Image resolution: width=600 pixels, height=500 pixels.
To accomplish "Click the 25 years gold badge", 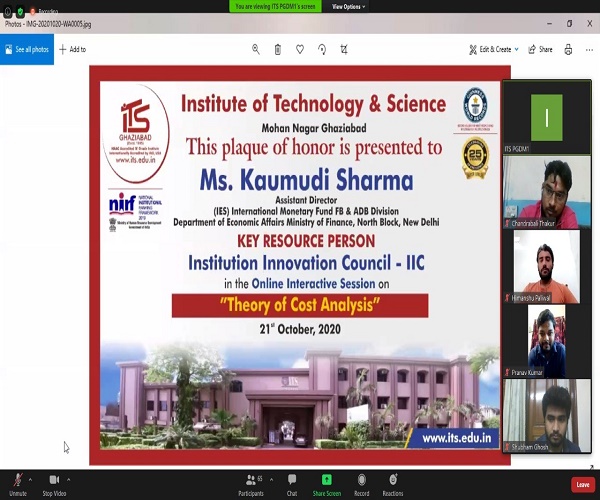I will pos(475,158).
